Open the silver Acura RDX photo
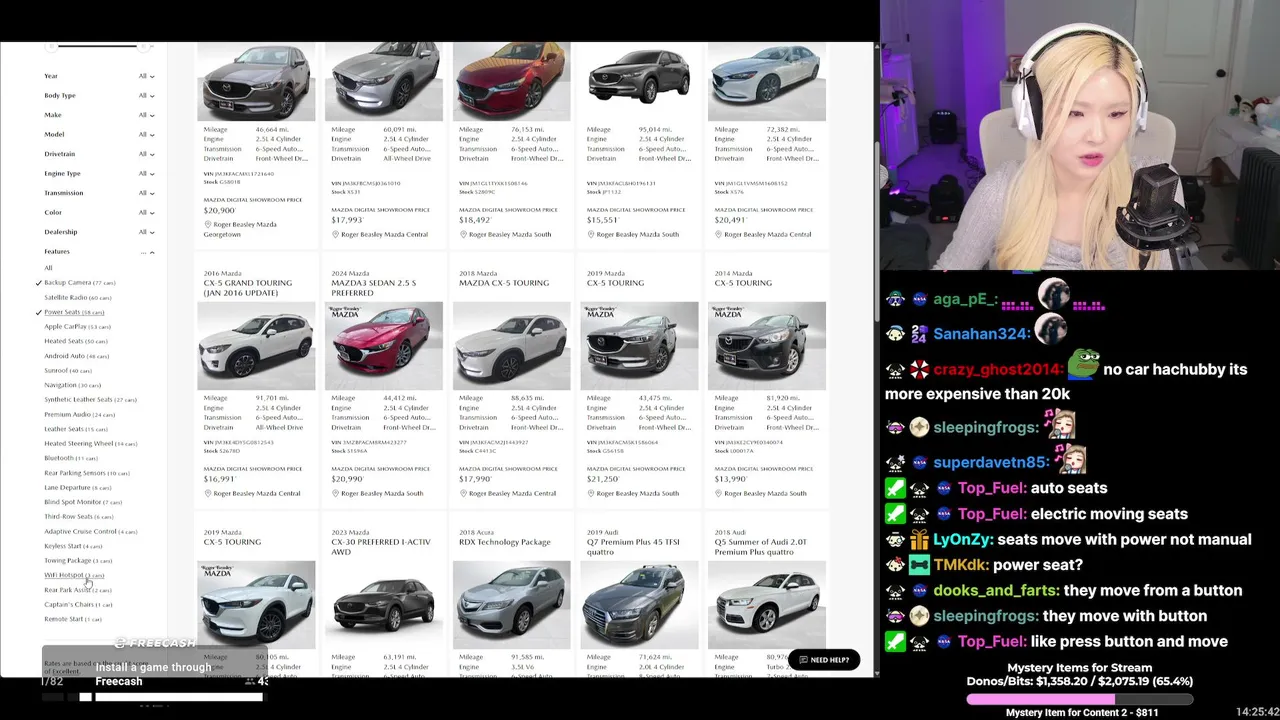 tap(512, 605)
